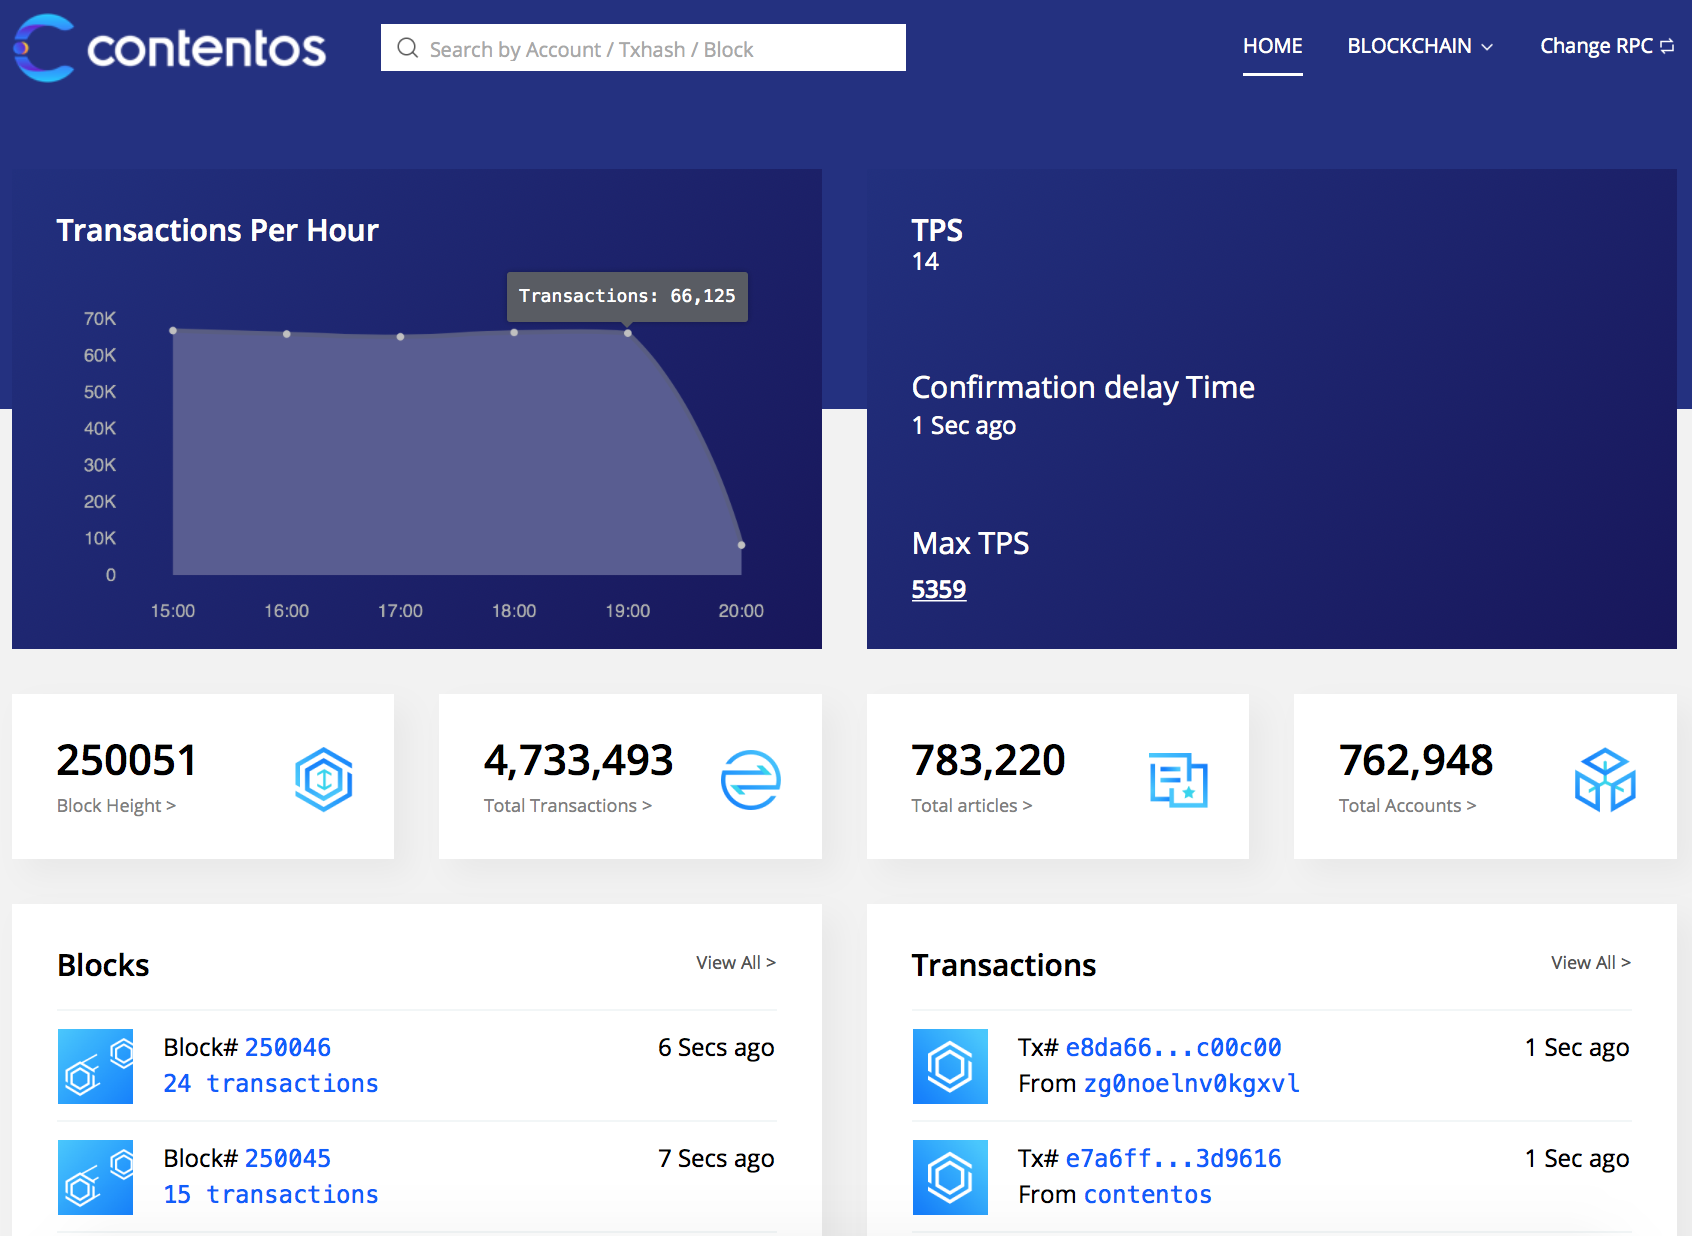Open the Max TPS 5359 link
Screen dimensions: 1692x1236
[x=939, y=589]
